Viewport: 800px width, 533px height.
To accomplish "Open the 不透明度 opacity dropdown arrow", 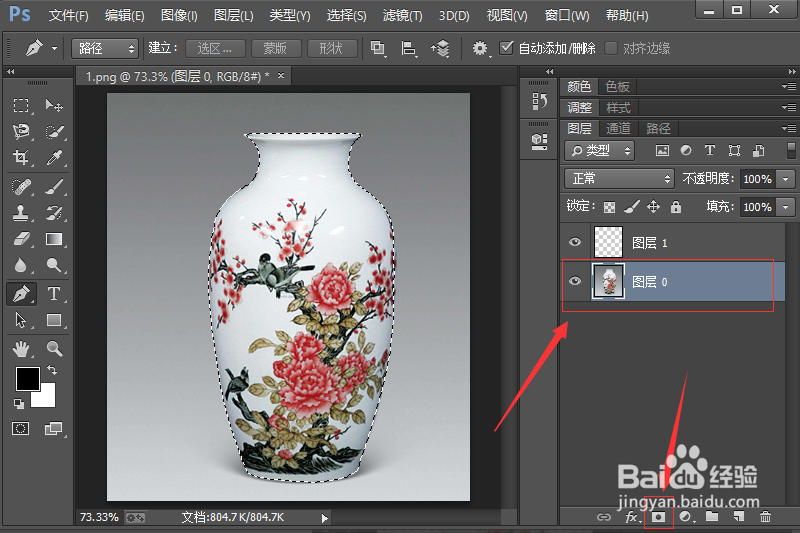I will pyautogui.click(x=785, y=178).
